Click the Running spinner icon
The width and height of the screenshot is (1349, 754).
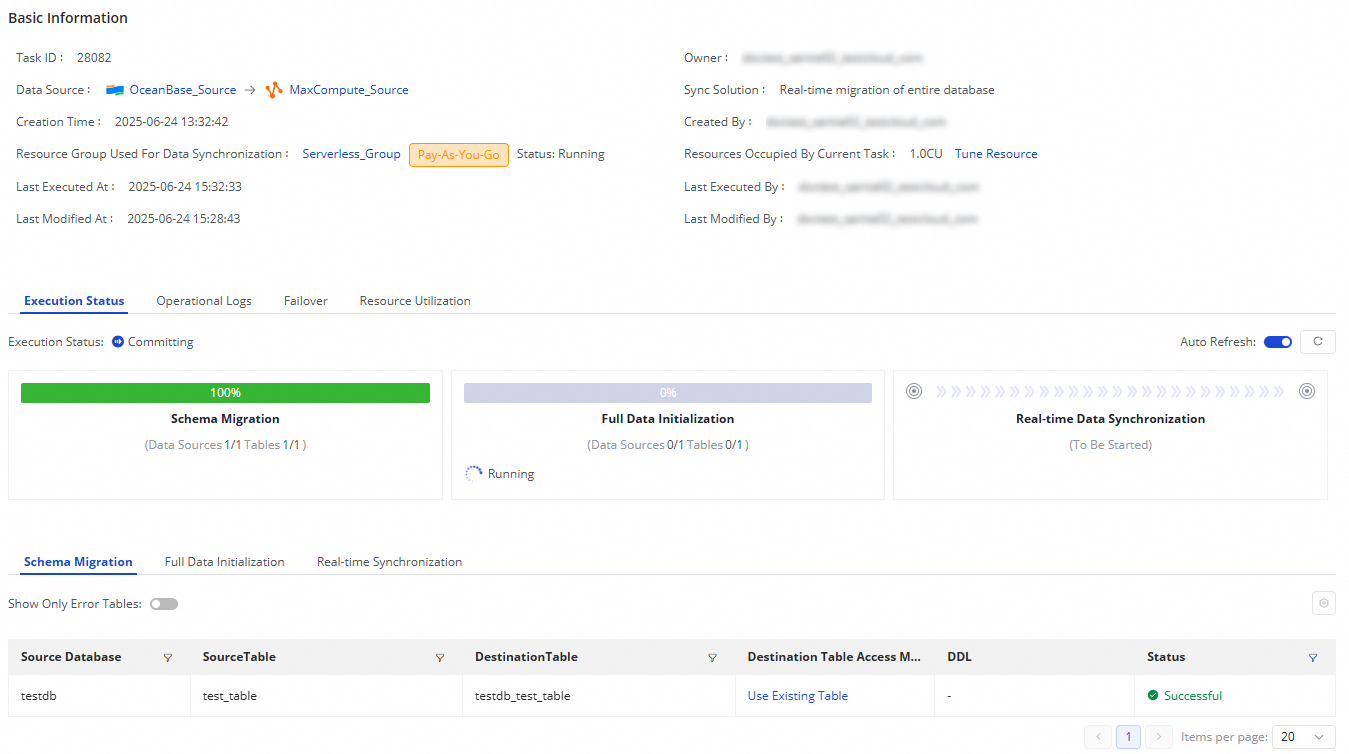(474, 474)
